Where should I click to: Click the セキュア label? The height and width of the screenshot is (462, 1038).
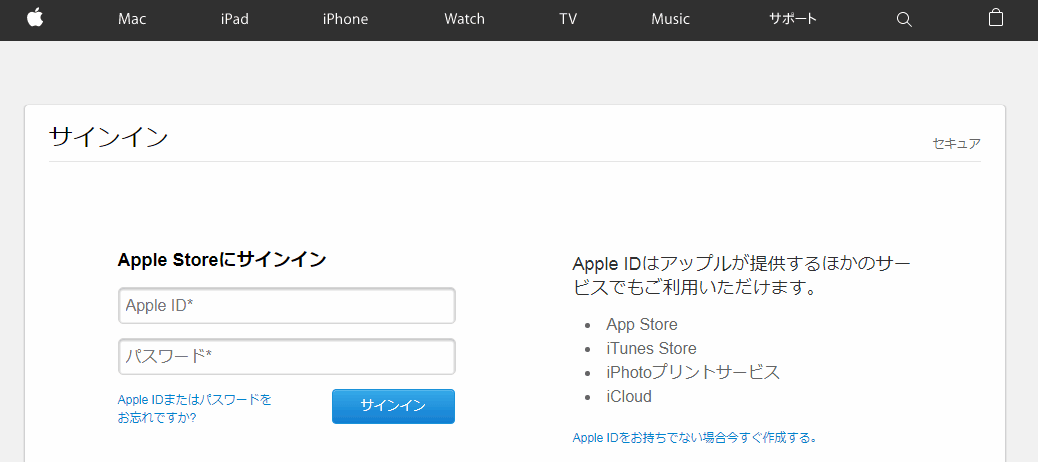click(957, 144)
